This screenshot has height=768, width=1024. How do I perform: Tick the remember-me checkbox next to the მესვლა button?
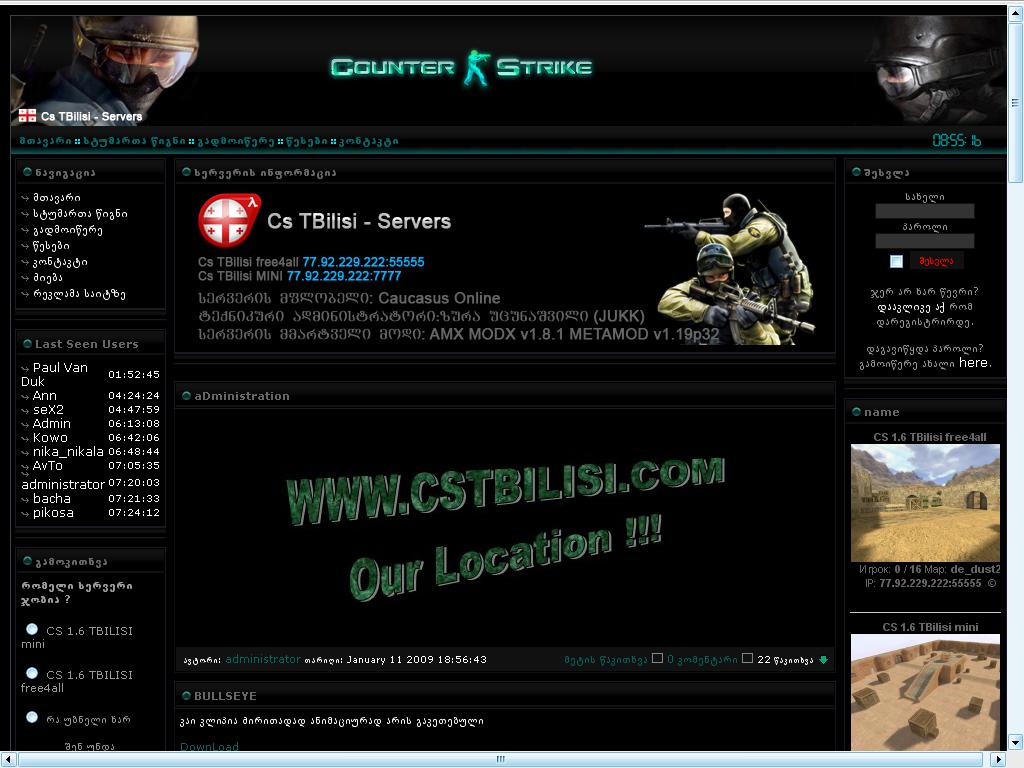[x=896, y=261]
